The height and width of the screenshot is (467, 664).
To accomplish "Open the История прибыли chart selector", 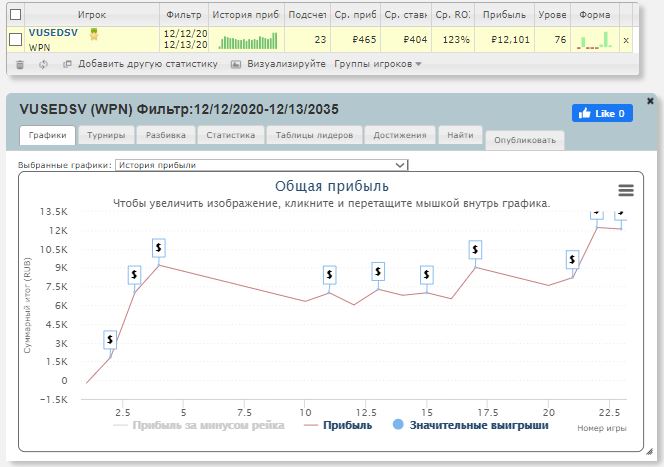I will [x=261, y=165].
